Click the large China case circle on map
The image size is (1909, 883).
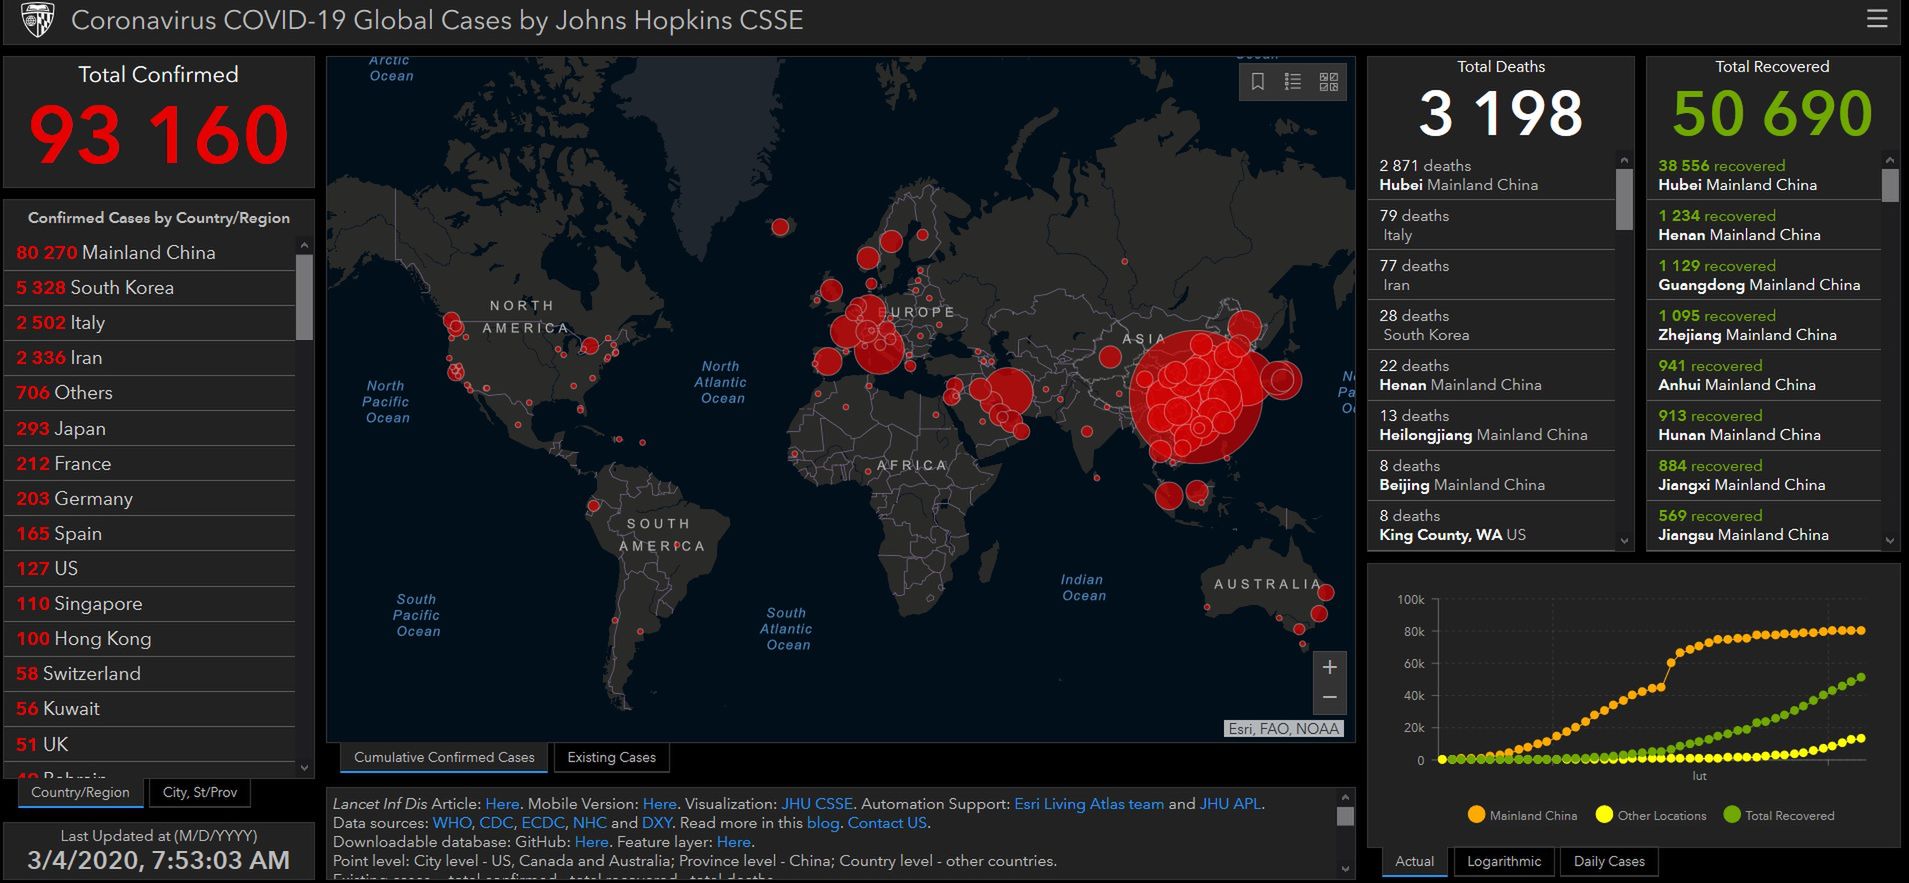coord(1196,397)
